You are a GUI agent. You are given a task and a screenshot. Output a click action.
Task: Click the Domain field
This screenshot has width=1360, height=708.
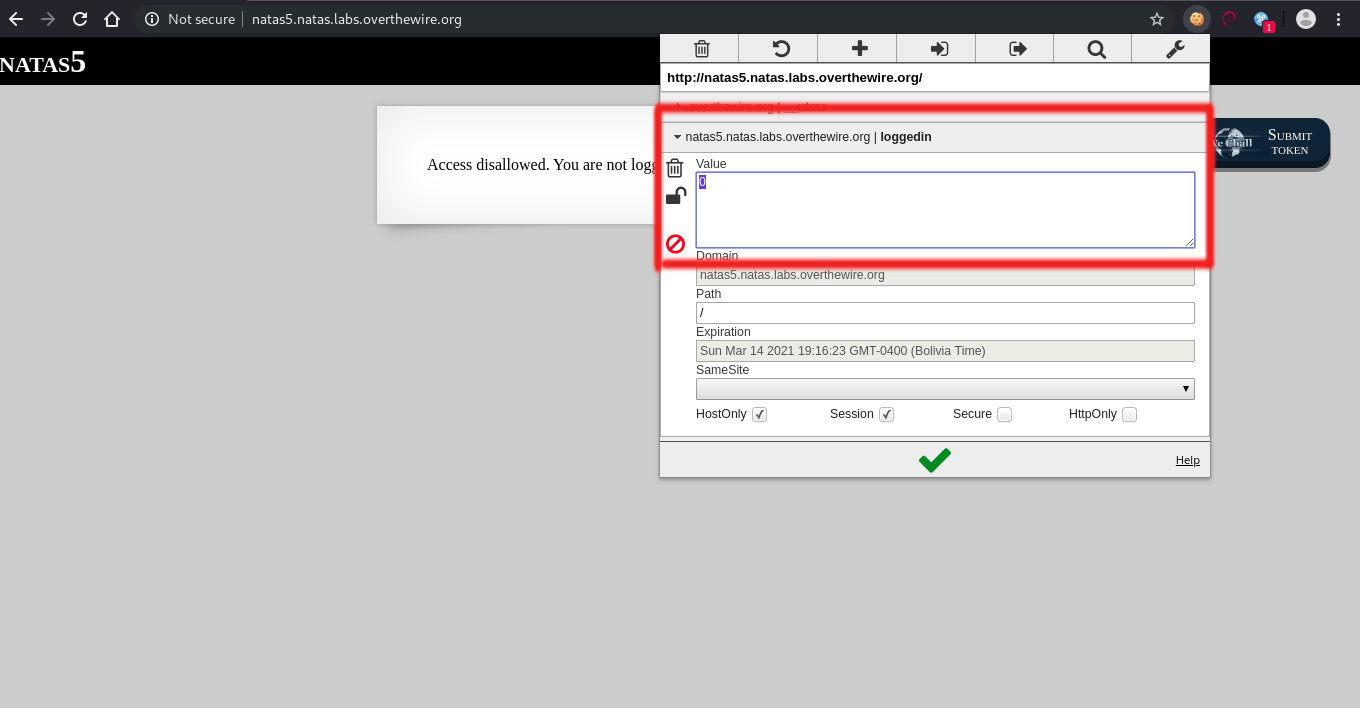click(945, 275)
